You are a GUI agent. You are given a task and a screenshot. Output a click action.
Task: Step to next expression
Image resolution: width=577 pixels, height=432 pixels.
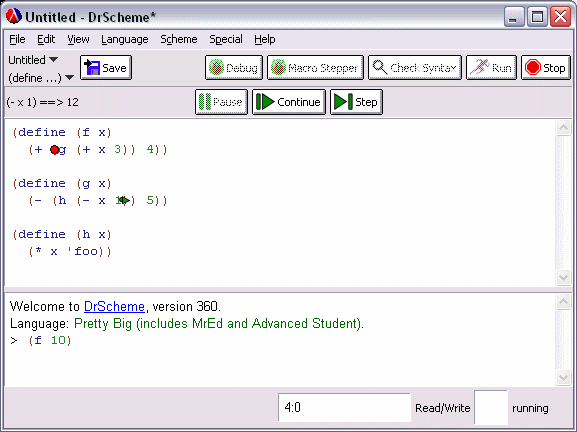356,102
